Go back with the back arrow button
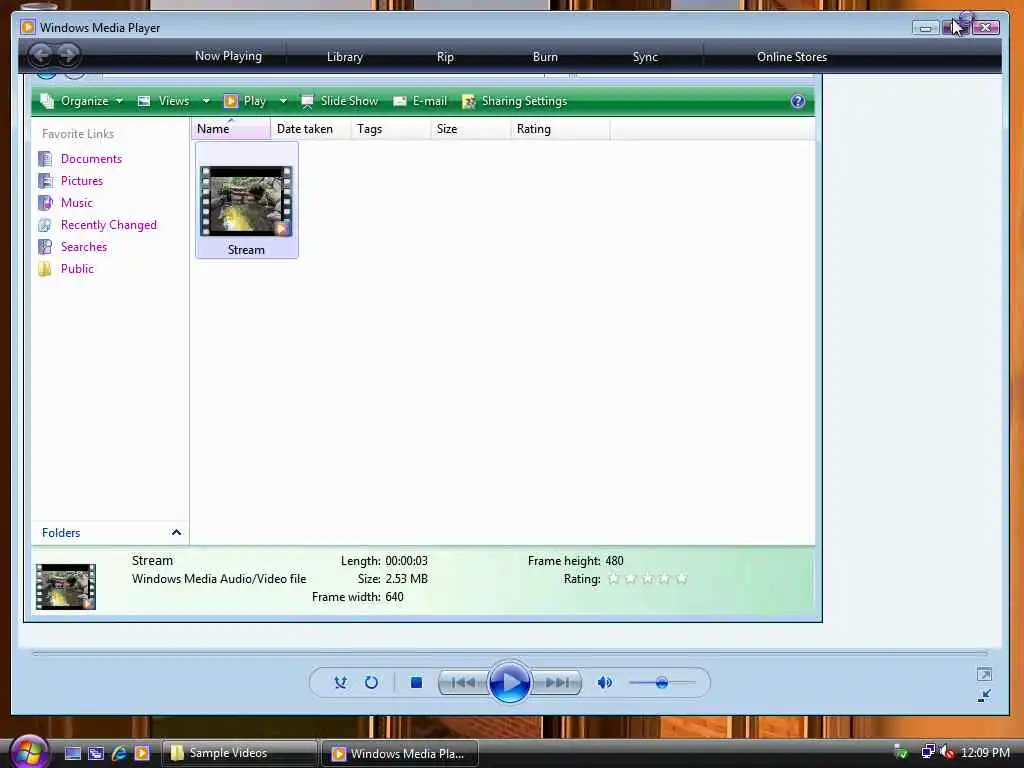 40,55
